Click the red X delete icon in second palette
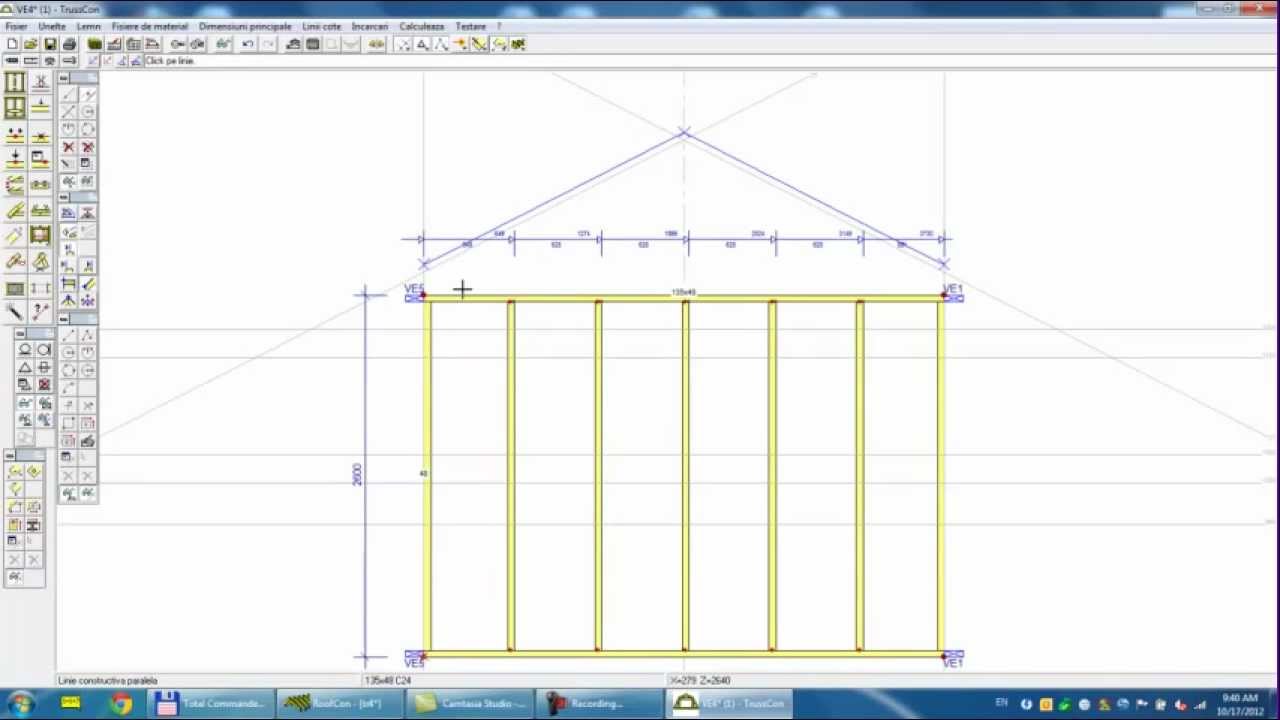Screen dimensions: 1280x720 point(69,146)
